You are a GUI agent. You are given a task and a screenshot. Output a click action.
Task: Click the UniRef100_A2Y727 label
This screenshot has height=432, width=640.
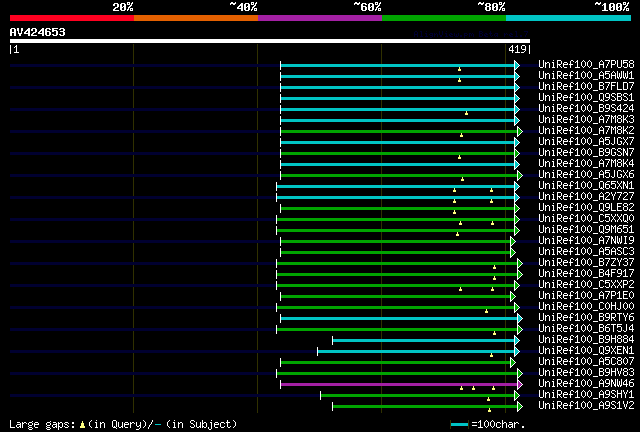(x=586, y=197)
